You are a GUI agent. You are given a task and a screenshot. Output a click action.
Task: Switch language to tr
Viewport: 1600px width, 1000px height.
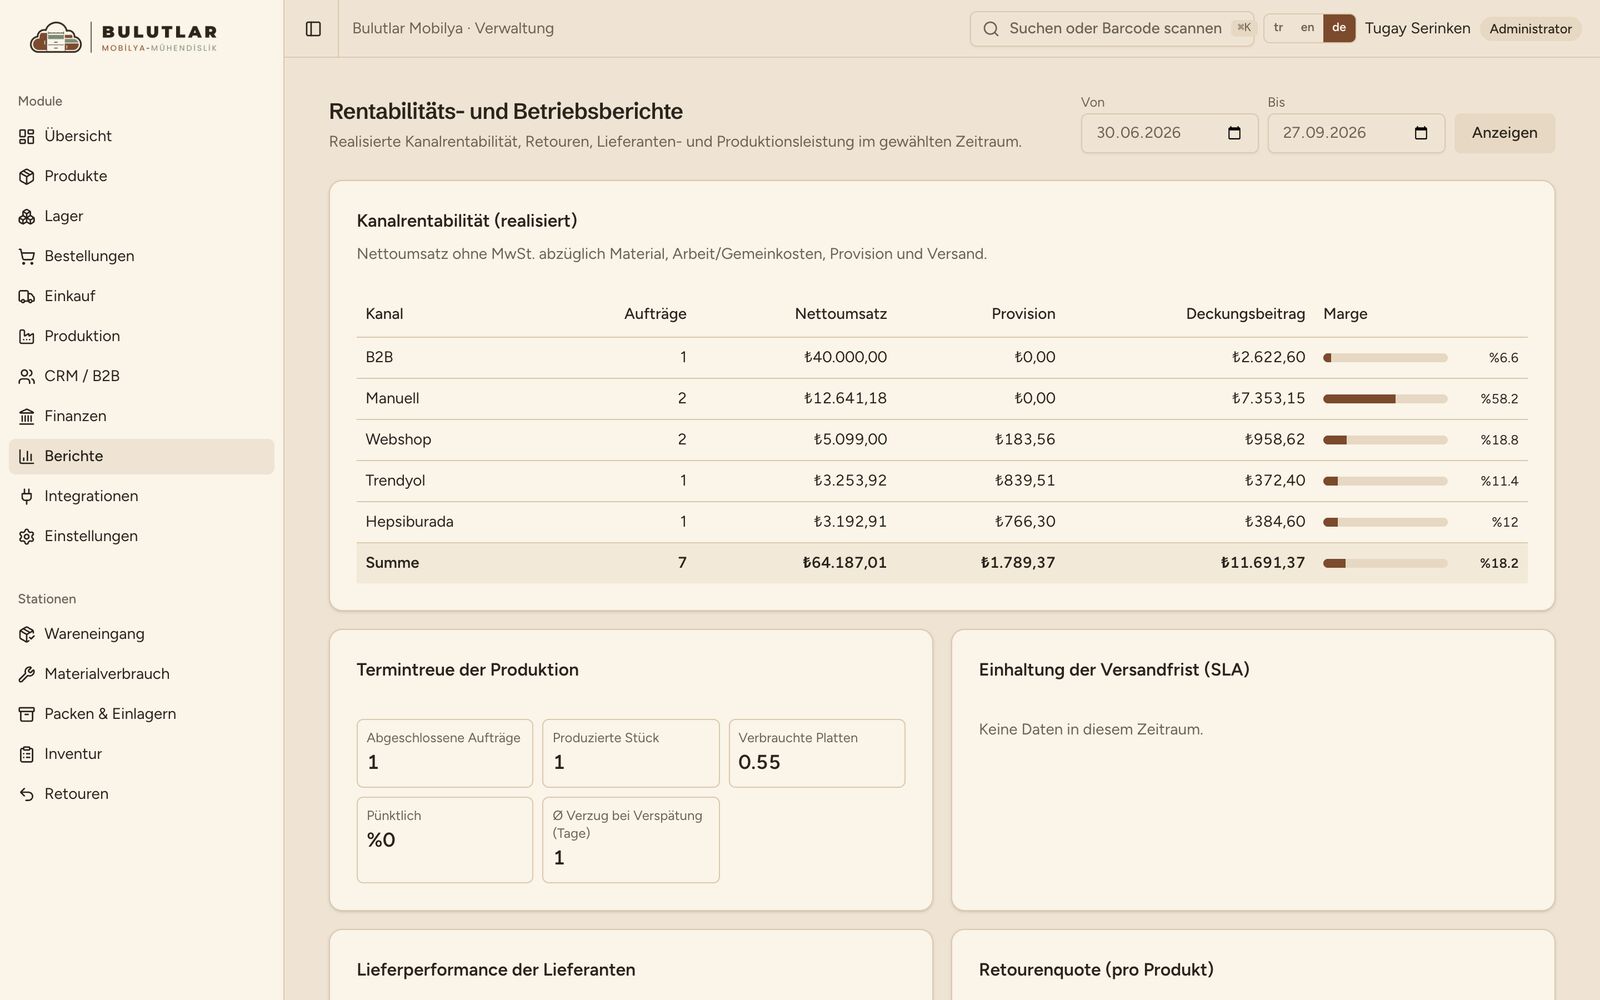point(1278,28)
